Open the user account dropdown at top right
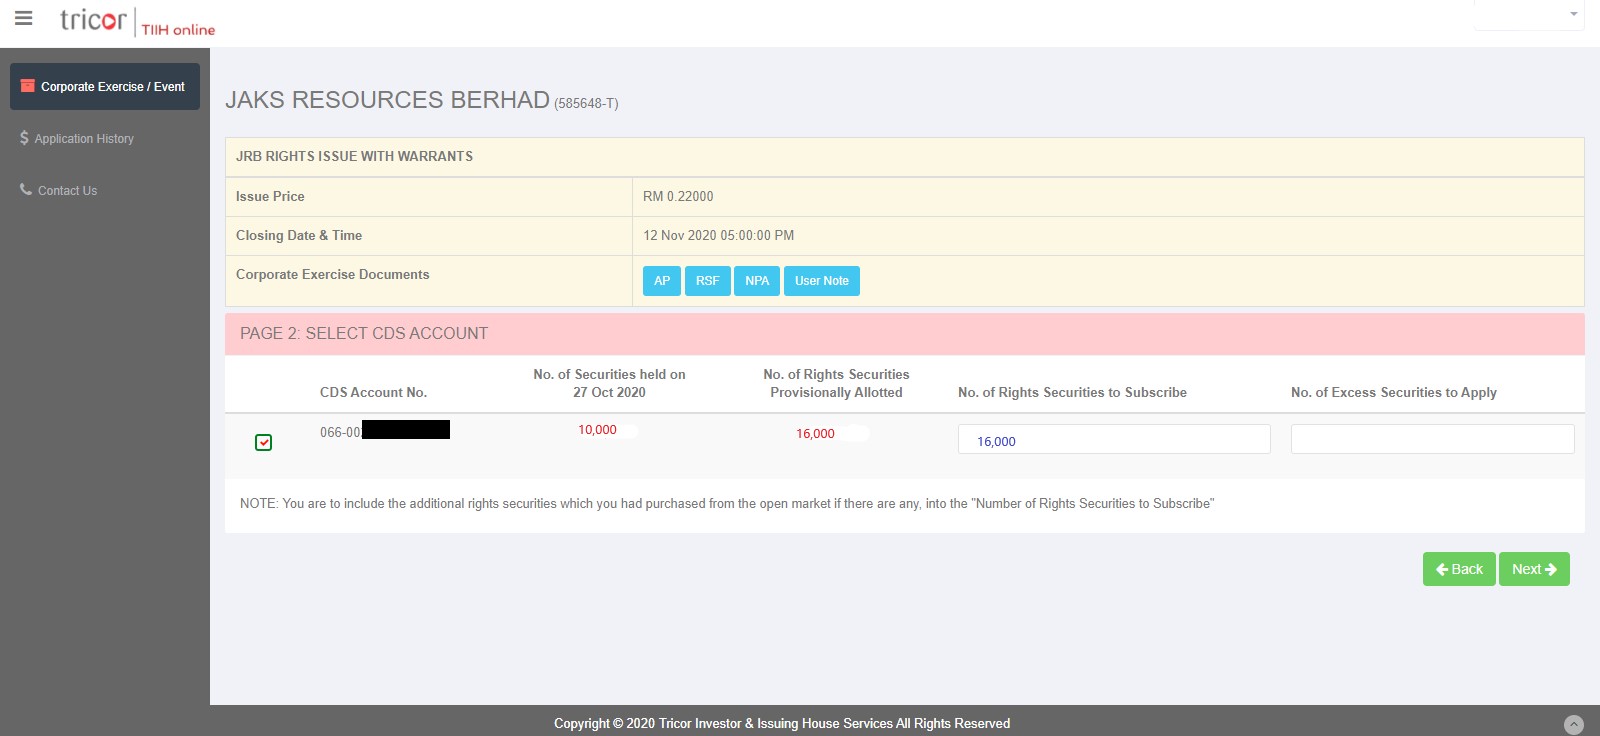 click(1529, 15)
